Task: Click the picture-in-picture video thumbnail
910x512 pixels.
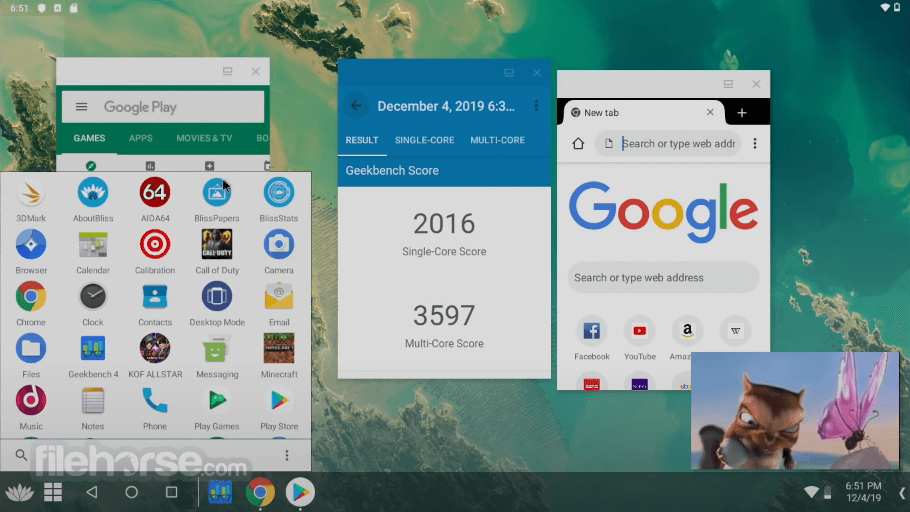Action: tap(795, 410)
